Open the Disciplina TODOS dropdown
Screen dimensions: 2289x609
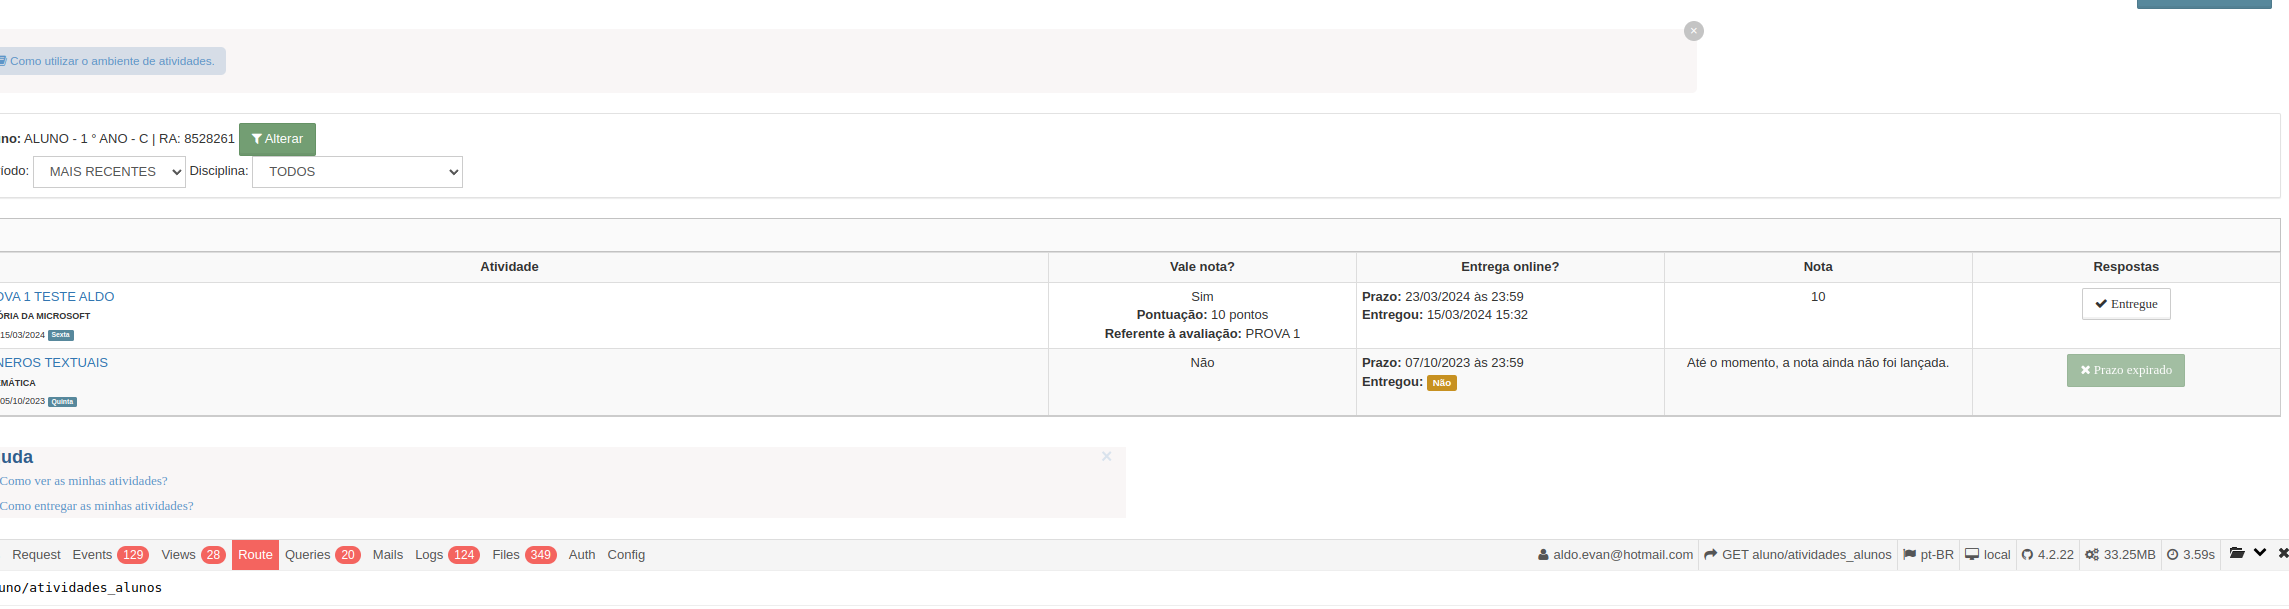(357, 172)
